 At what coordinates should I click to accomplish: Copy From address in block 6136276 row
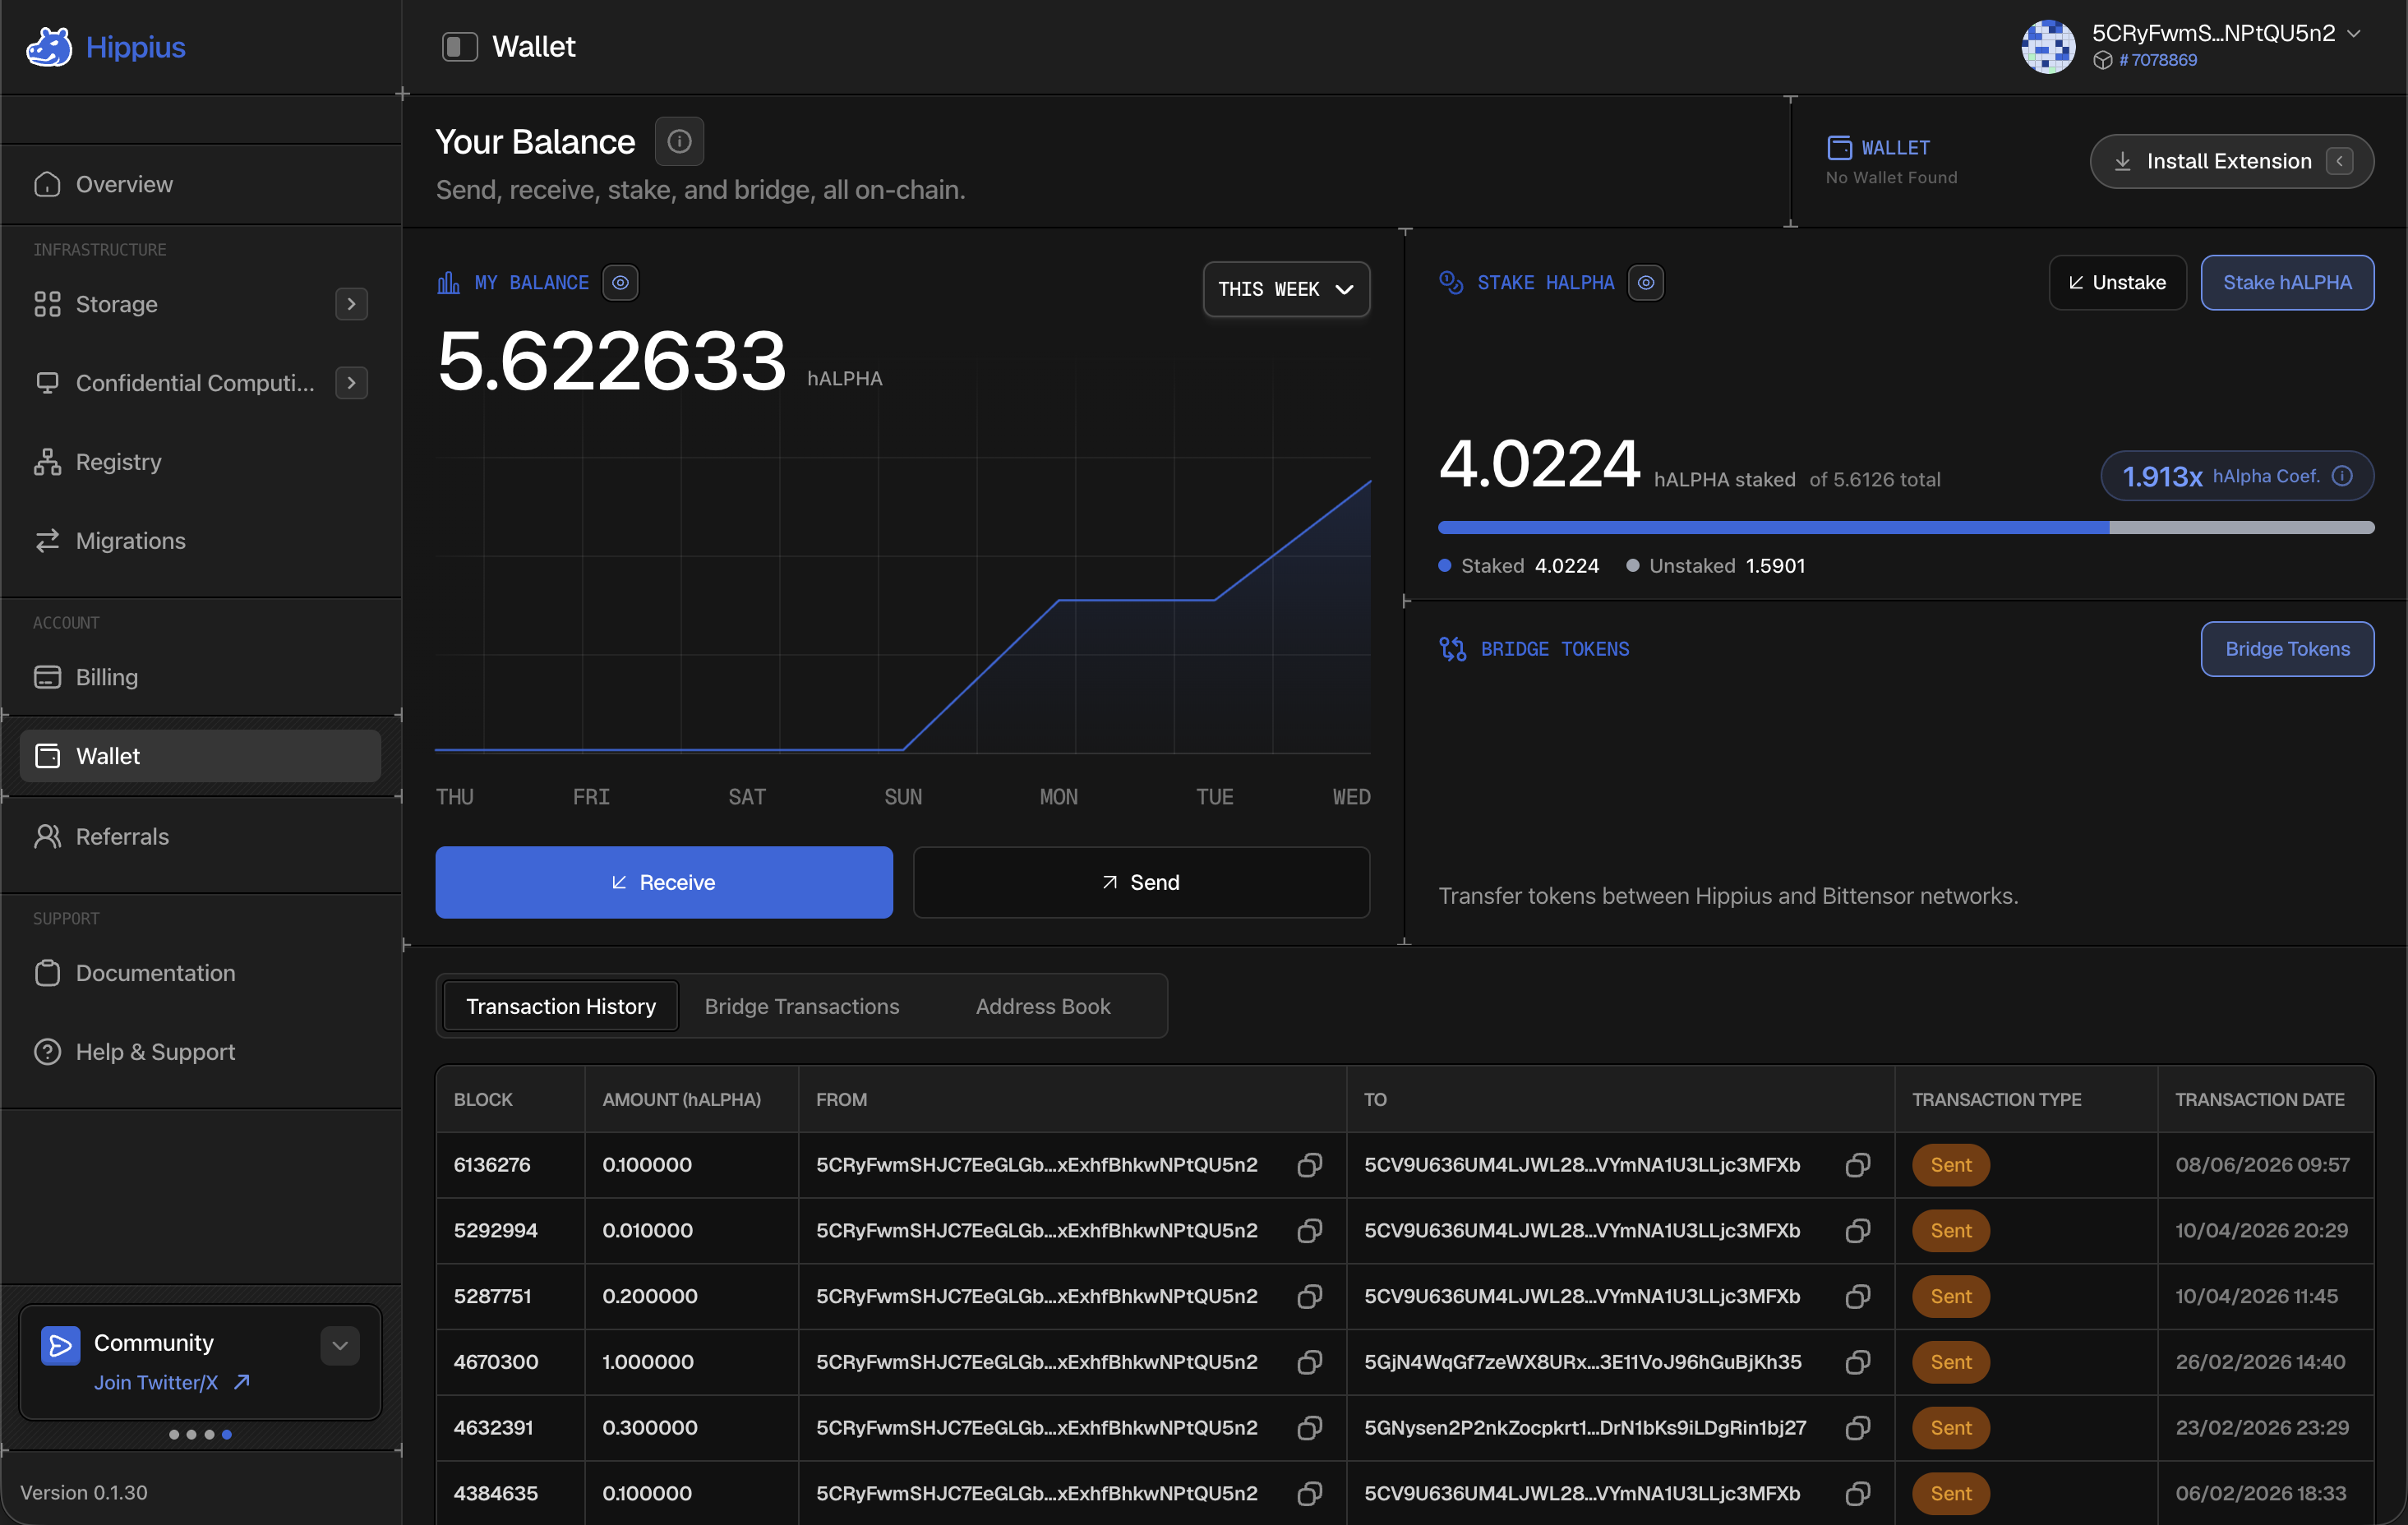pos(1309,1165)
